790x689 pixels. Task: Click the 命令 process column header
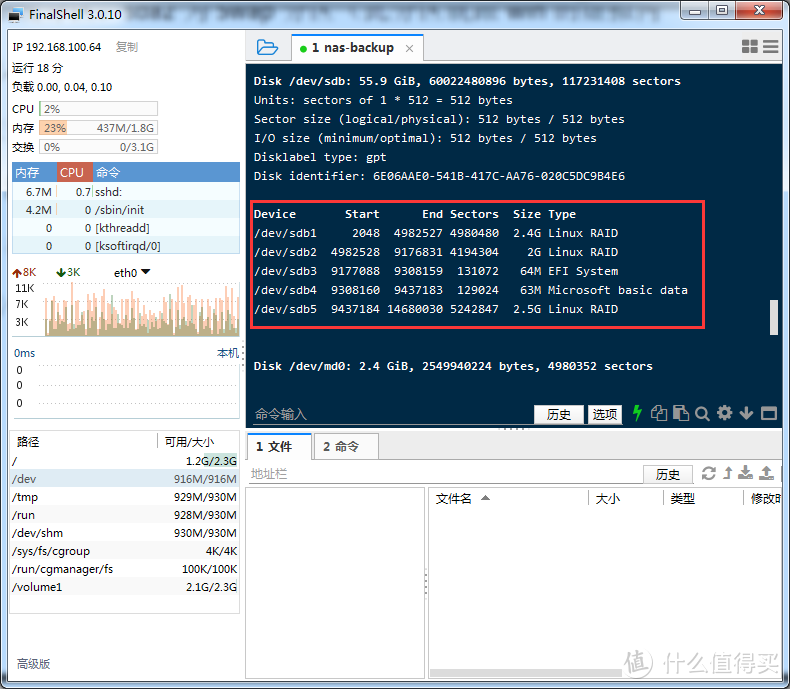click(x=166, y=172)
